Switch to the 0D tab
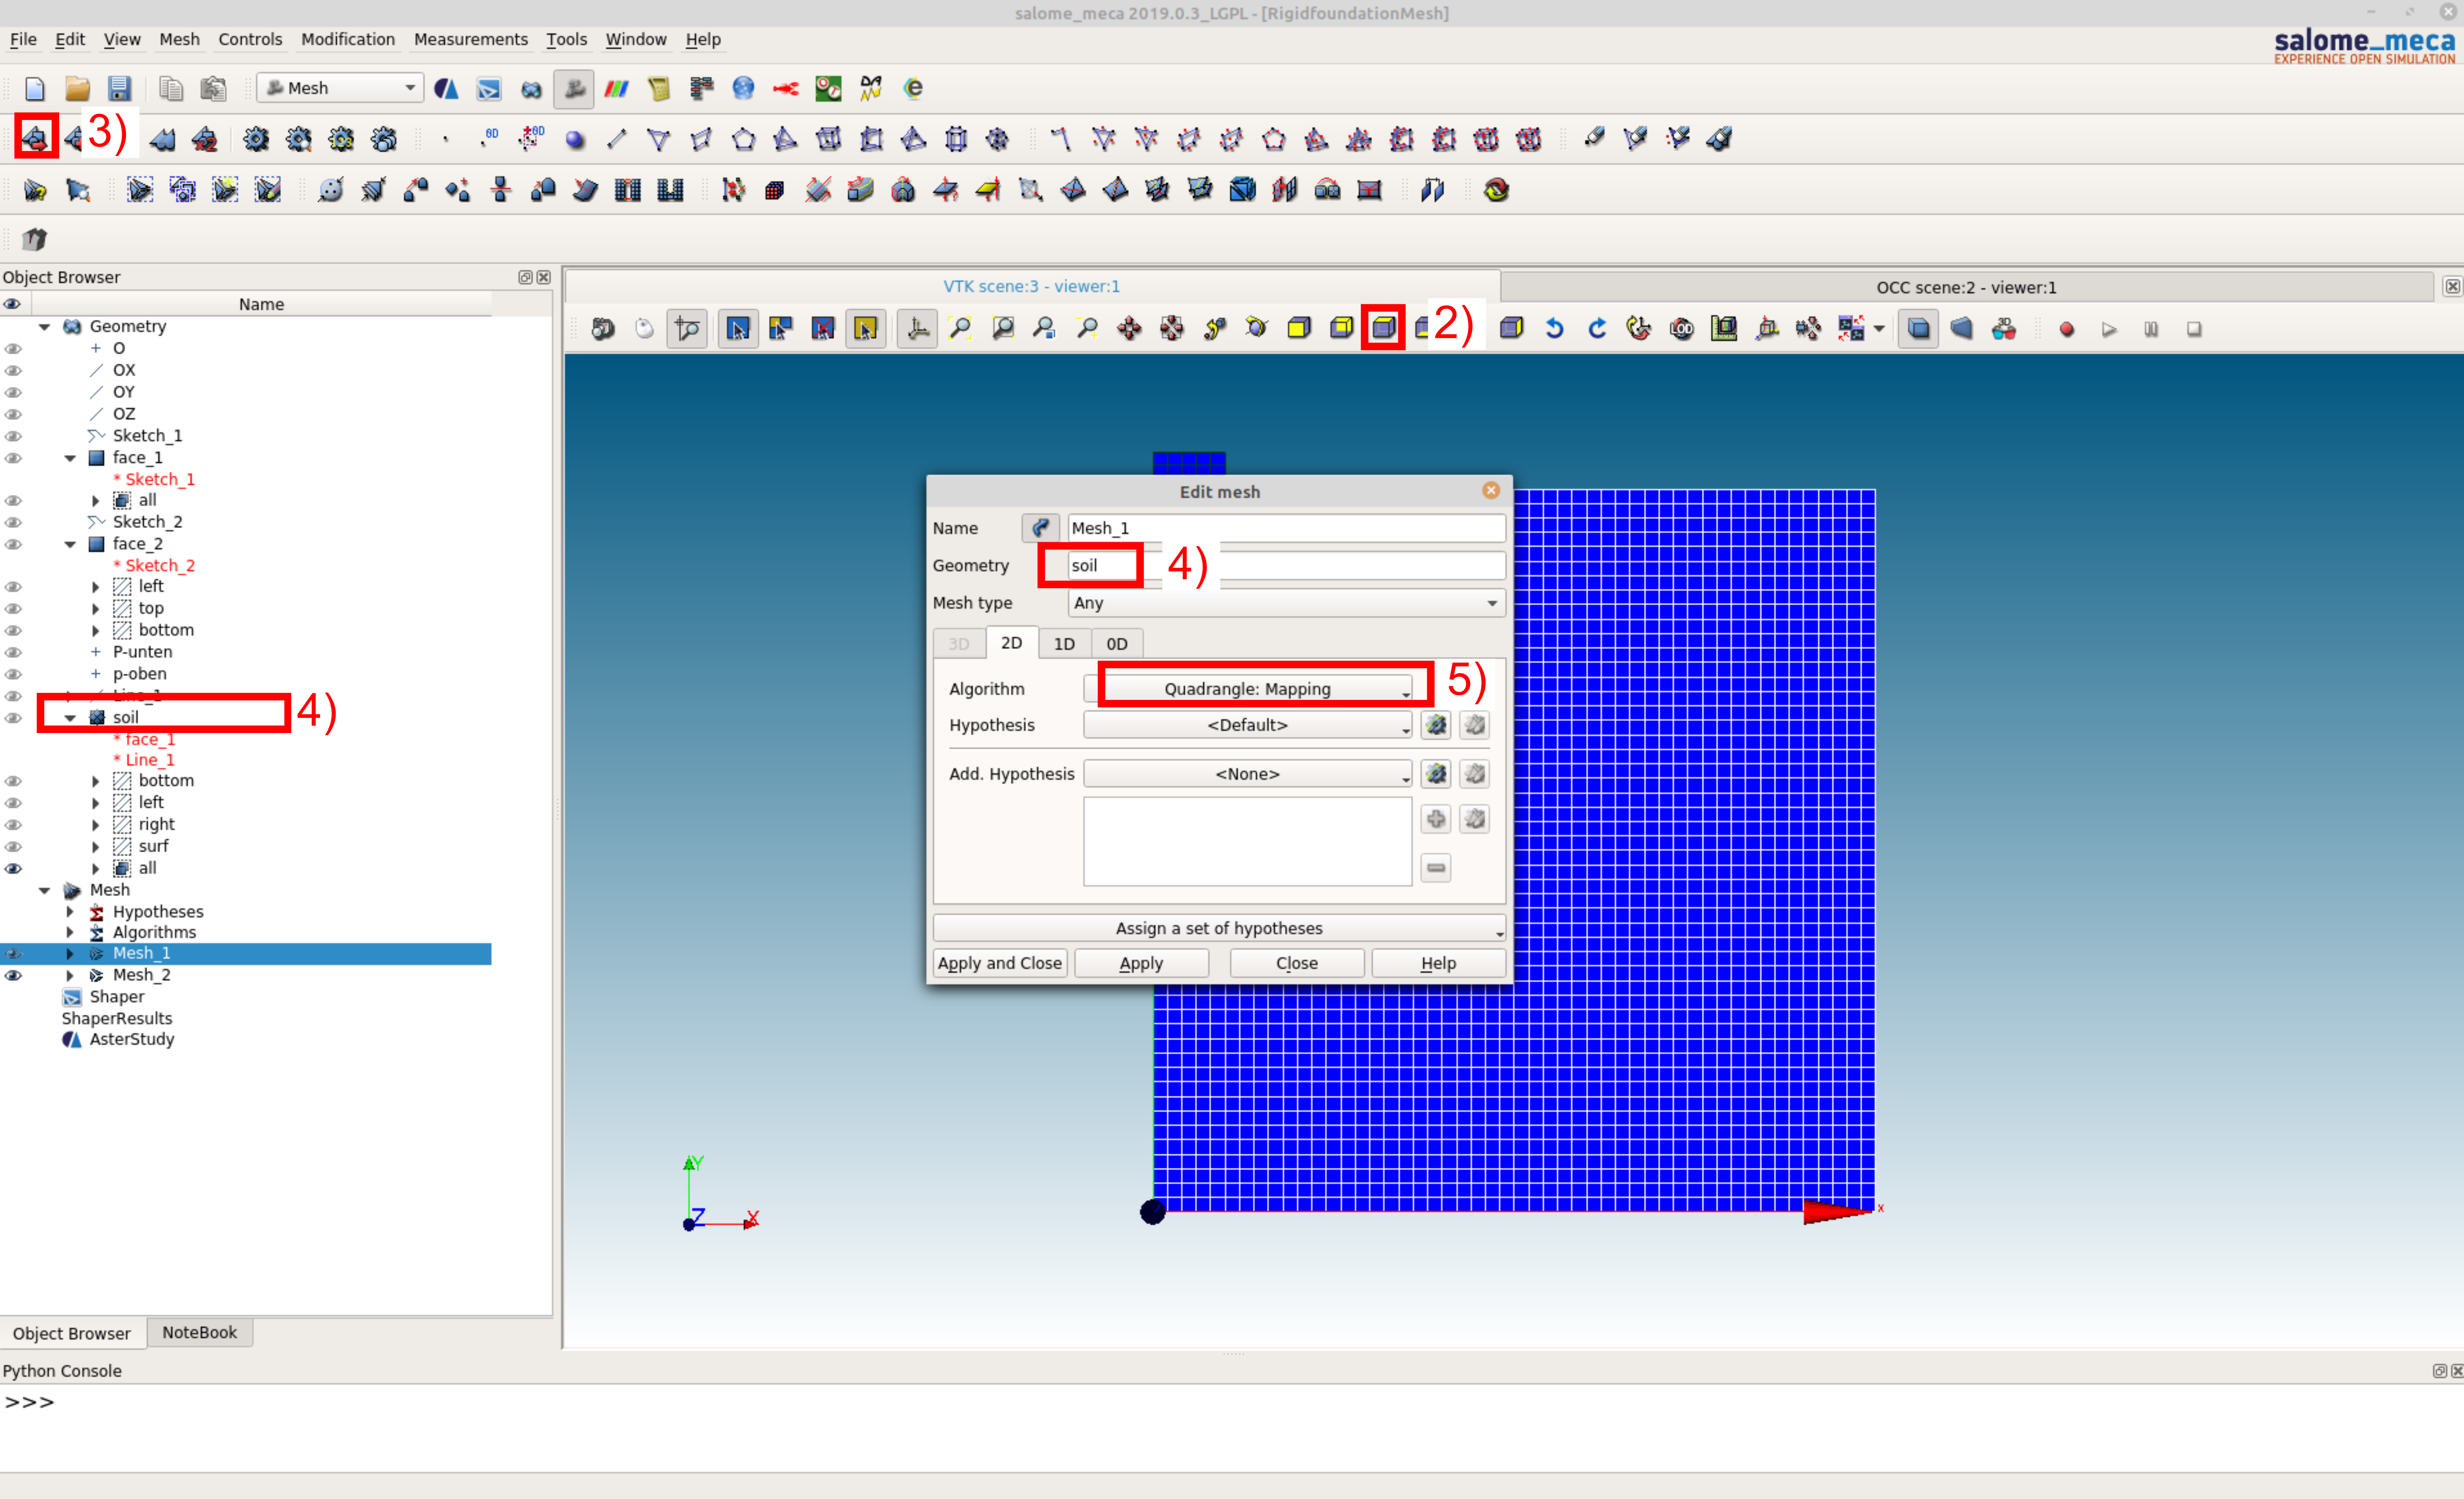2464x1499 pixels. tap(1117, 644)
